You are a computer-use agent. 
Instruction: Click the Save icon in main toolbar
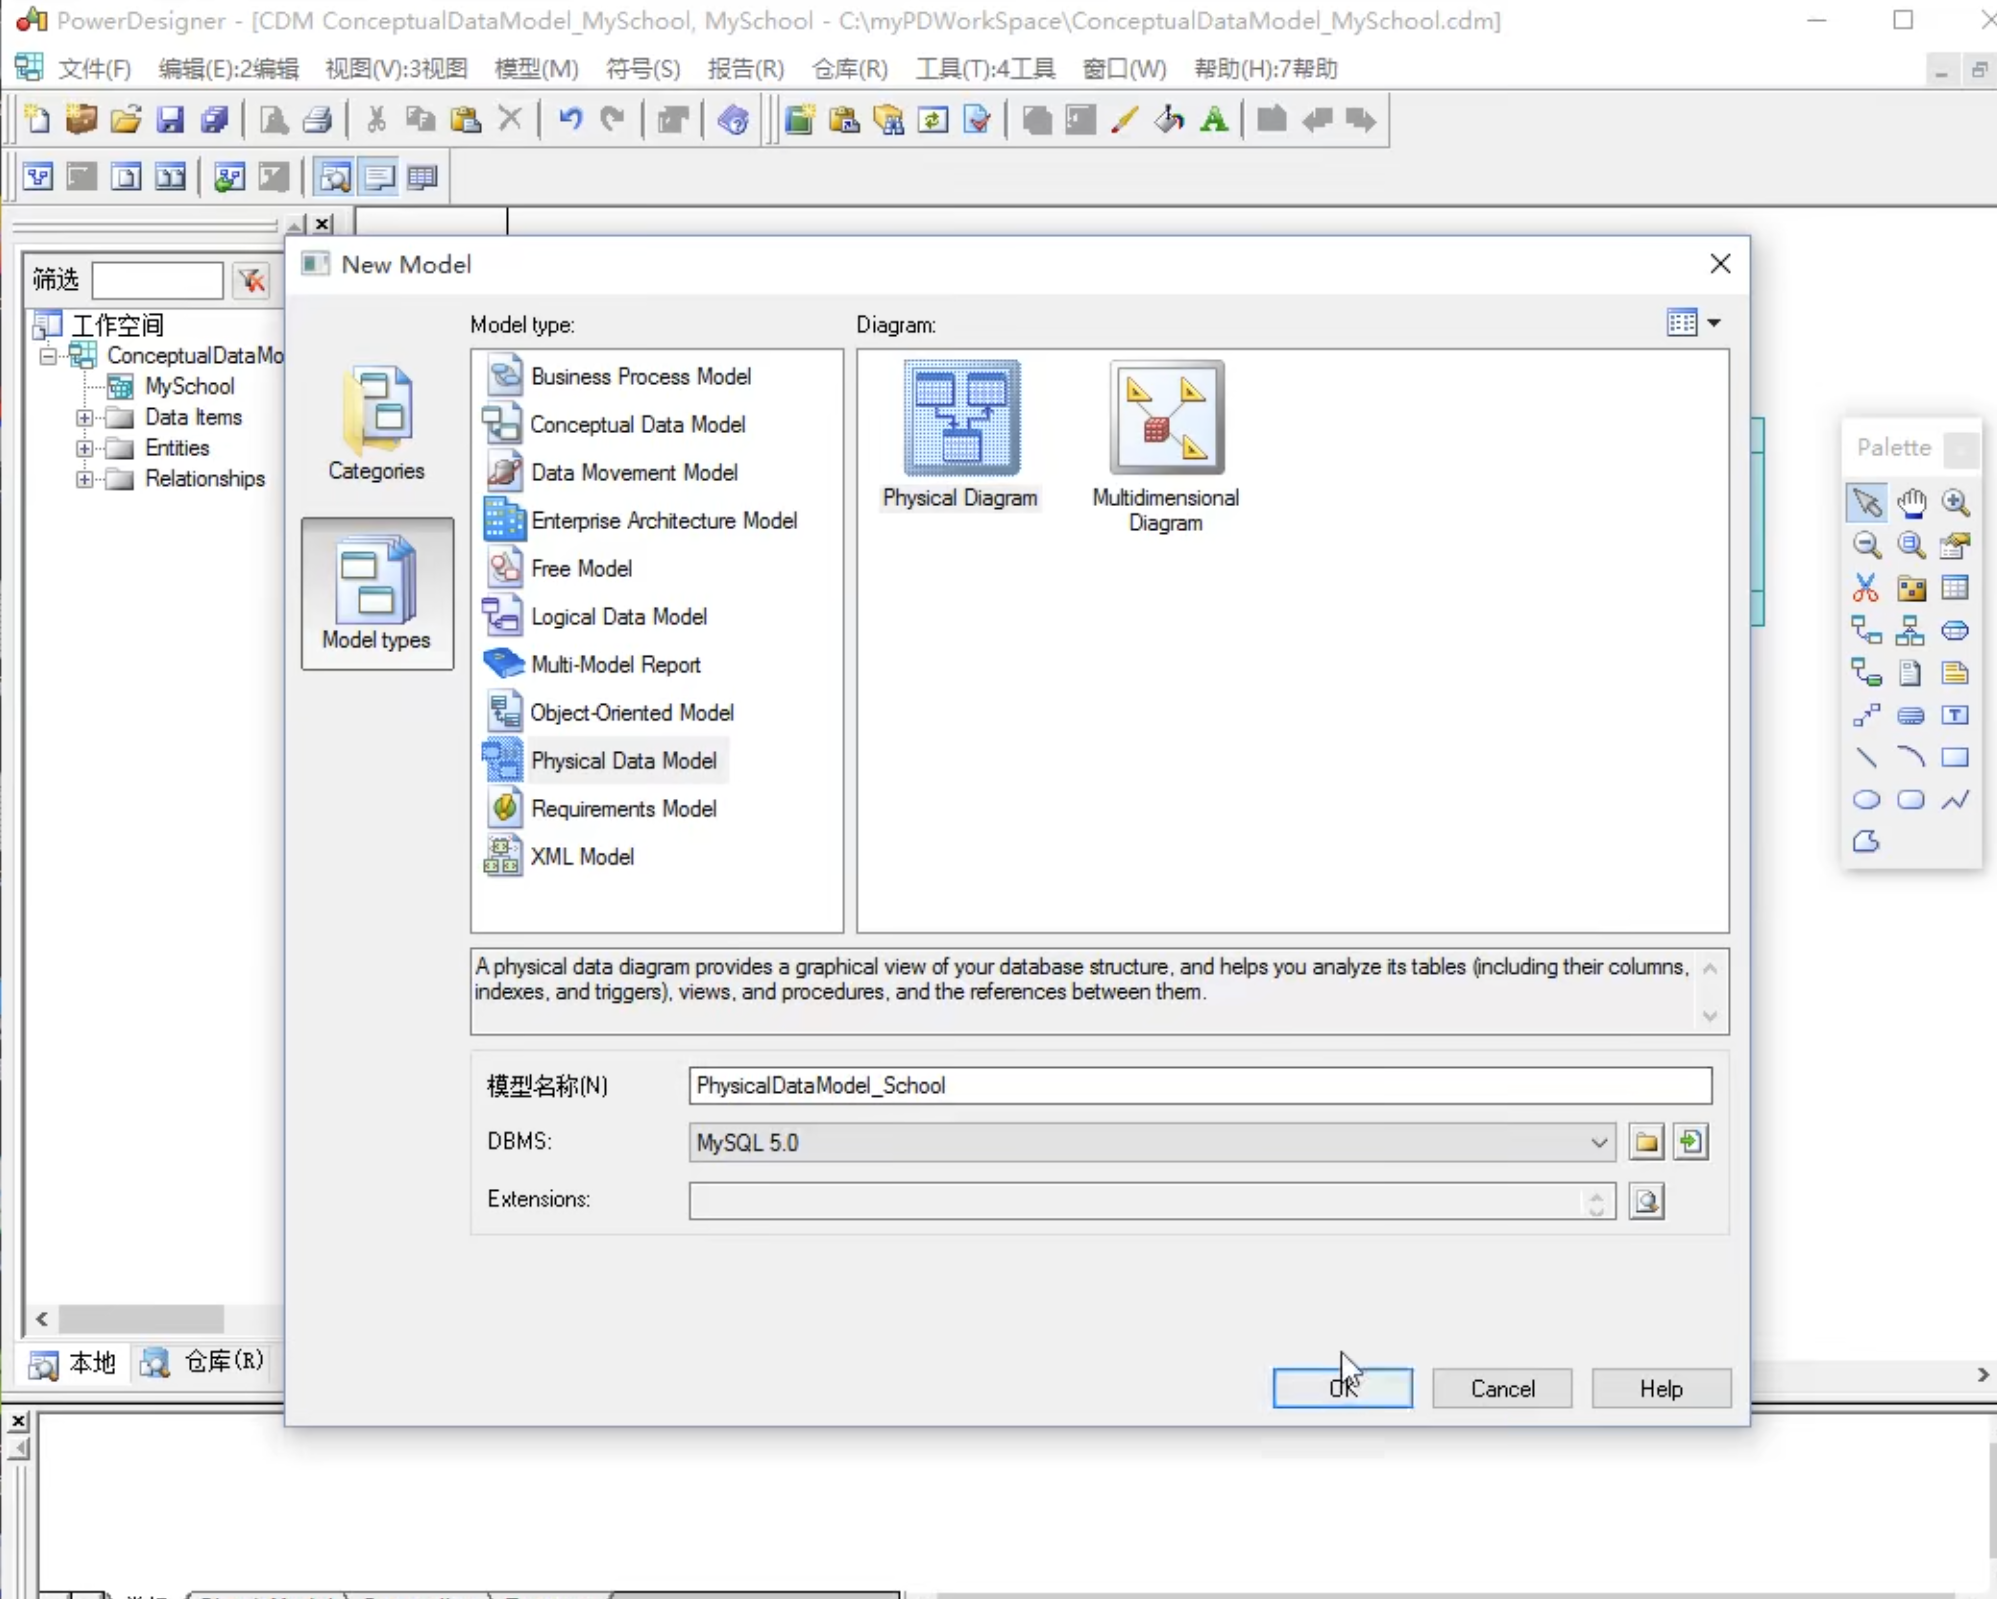pos(170,120)
